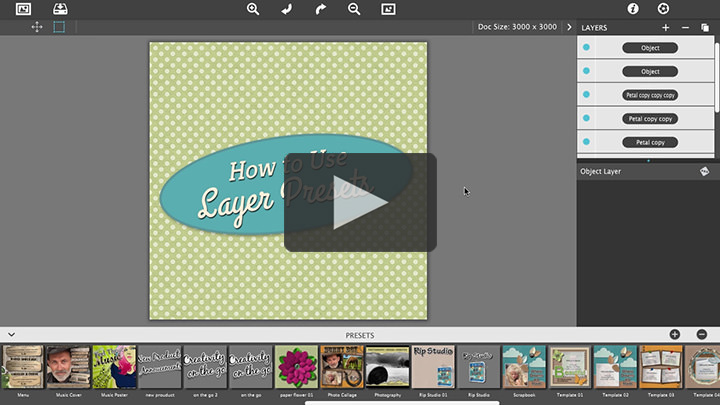Collapse the Presets panel chevron
This screenshot has height=405, width=720.
coord(11,334)
